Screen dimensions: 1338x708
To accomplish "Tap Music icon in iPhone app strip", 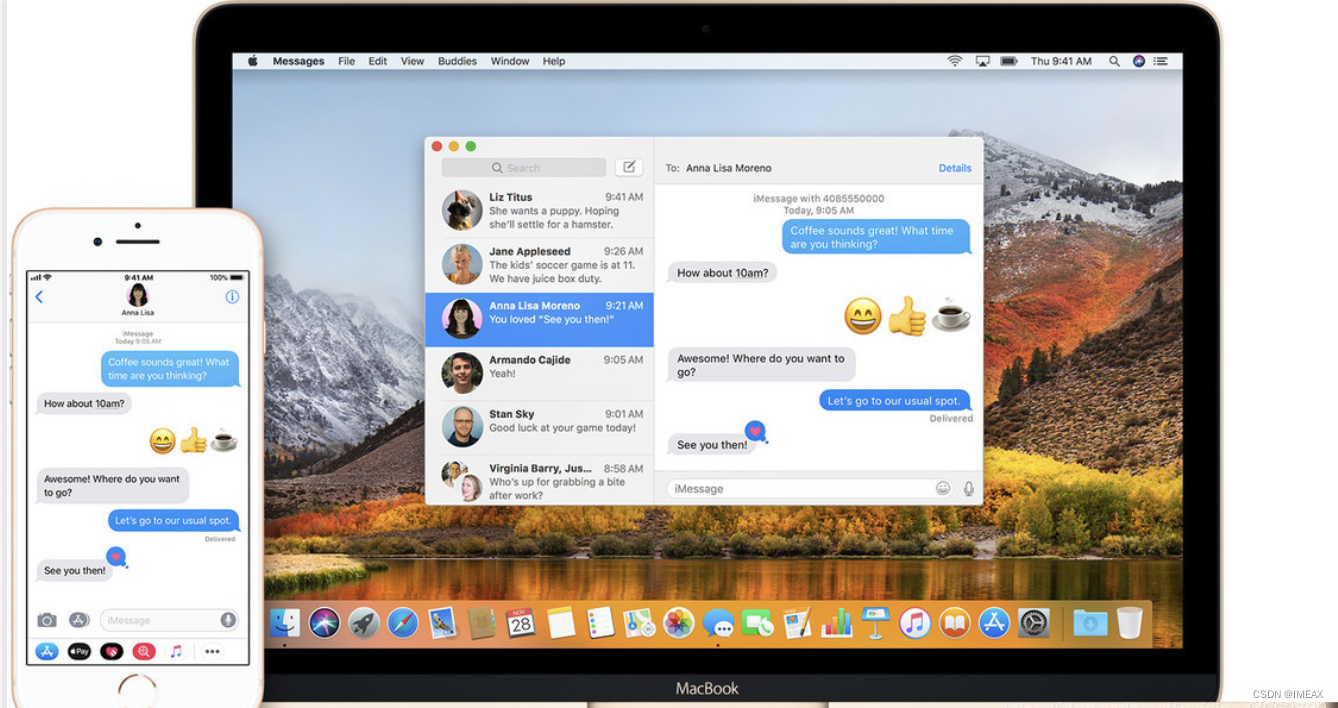I will [176, 651].
